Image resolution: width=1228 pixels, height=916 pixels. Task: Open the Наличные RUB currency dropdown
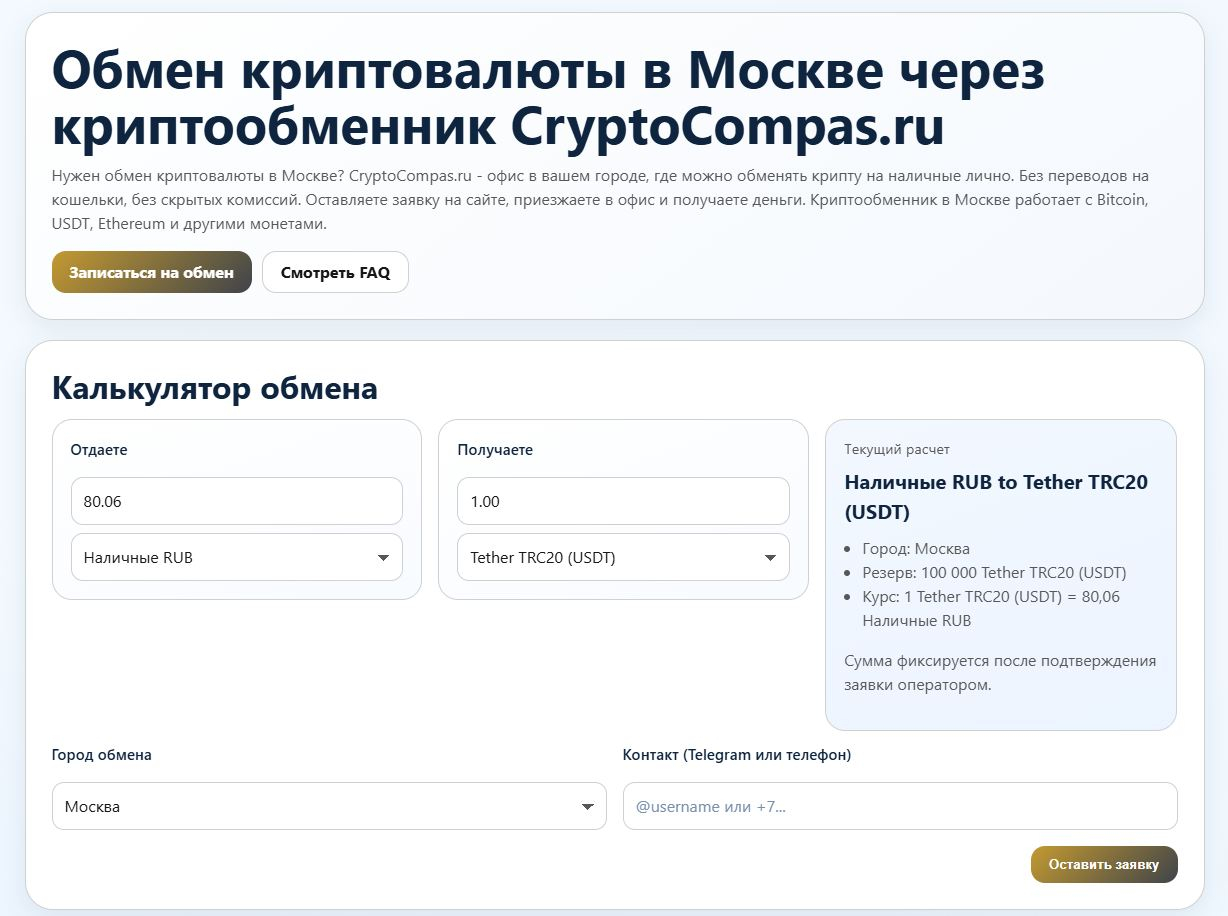coord(237,557)
